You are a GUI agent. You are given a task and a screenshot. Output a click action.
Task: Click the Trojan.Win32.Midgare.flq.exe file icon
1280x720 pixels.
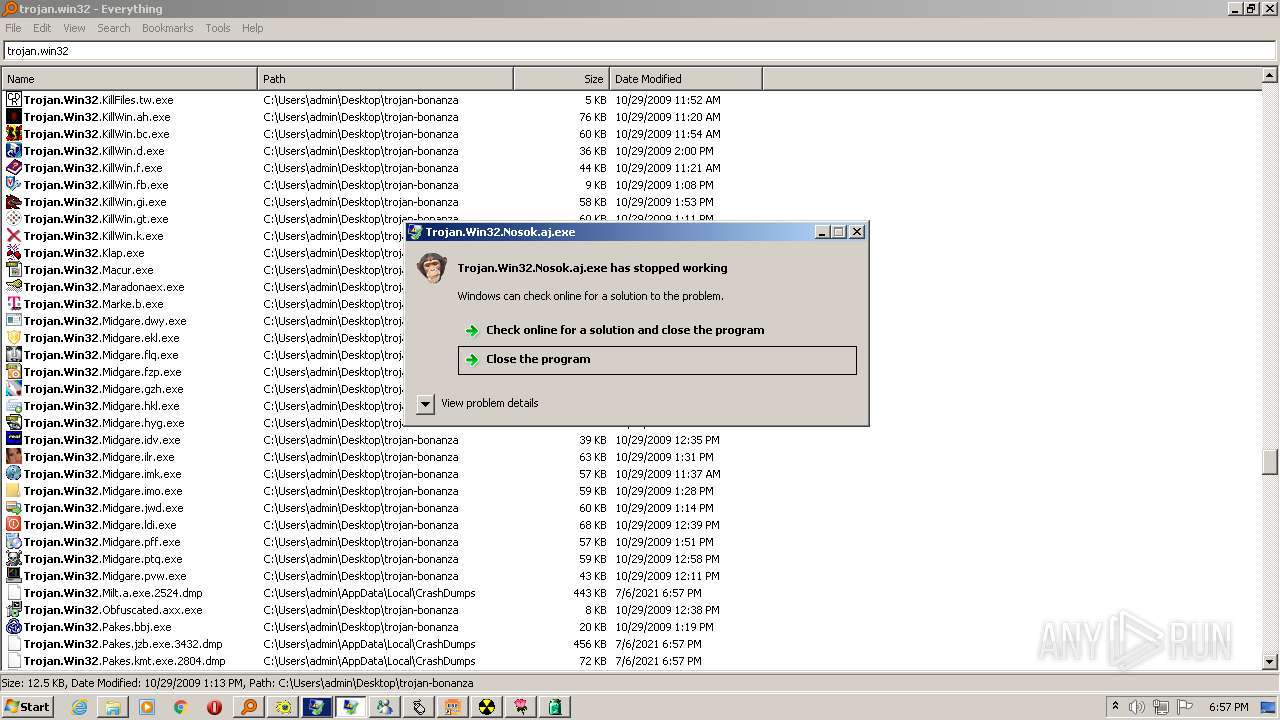pyautogui.click(x=13, y=355)
